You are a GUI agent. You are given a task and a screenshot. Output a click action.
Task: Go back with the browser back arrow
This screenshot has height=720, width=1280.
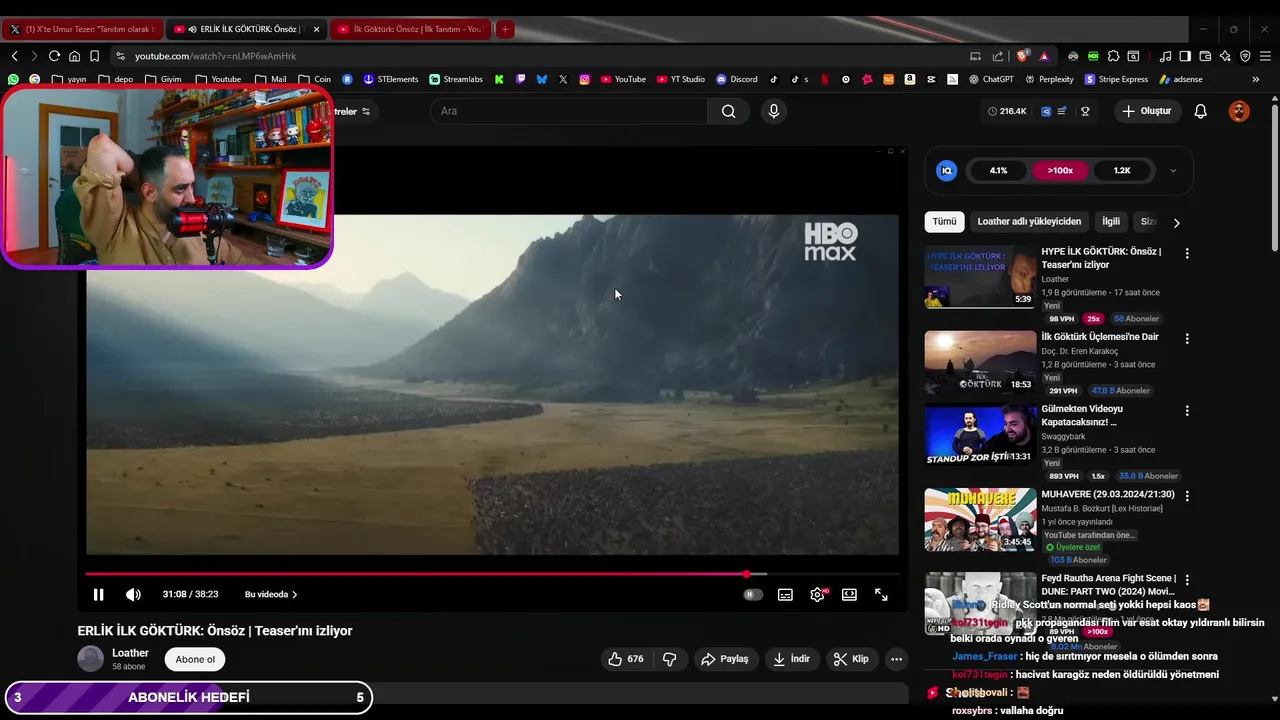tap(14, 56)
